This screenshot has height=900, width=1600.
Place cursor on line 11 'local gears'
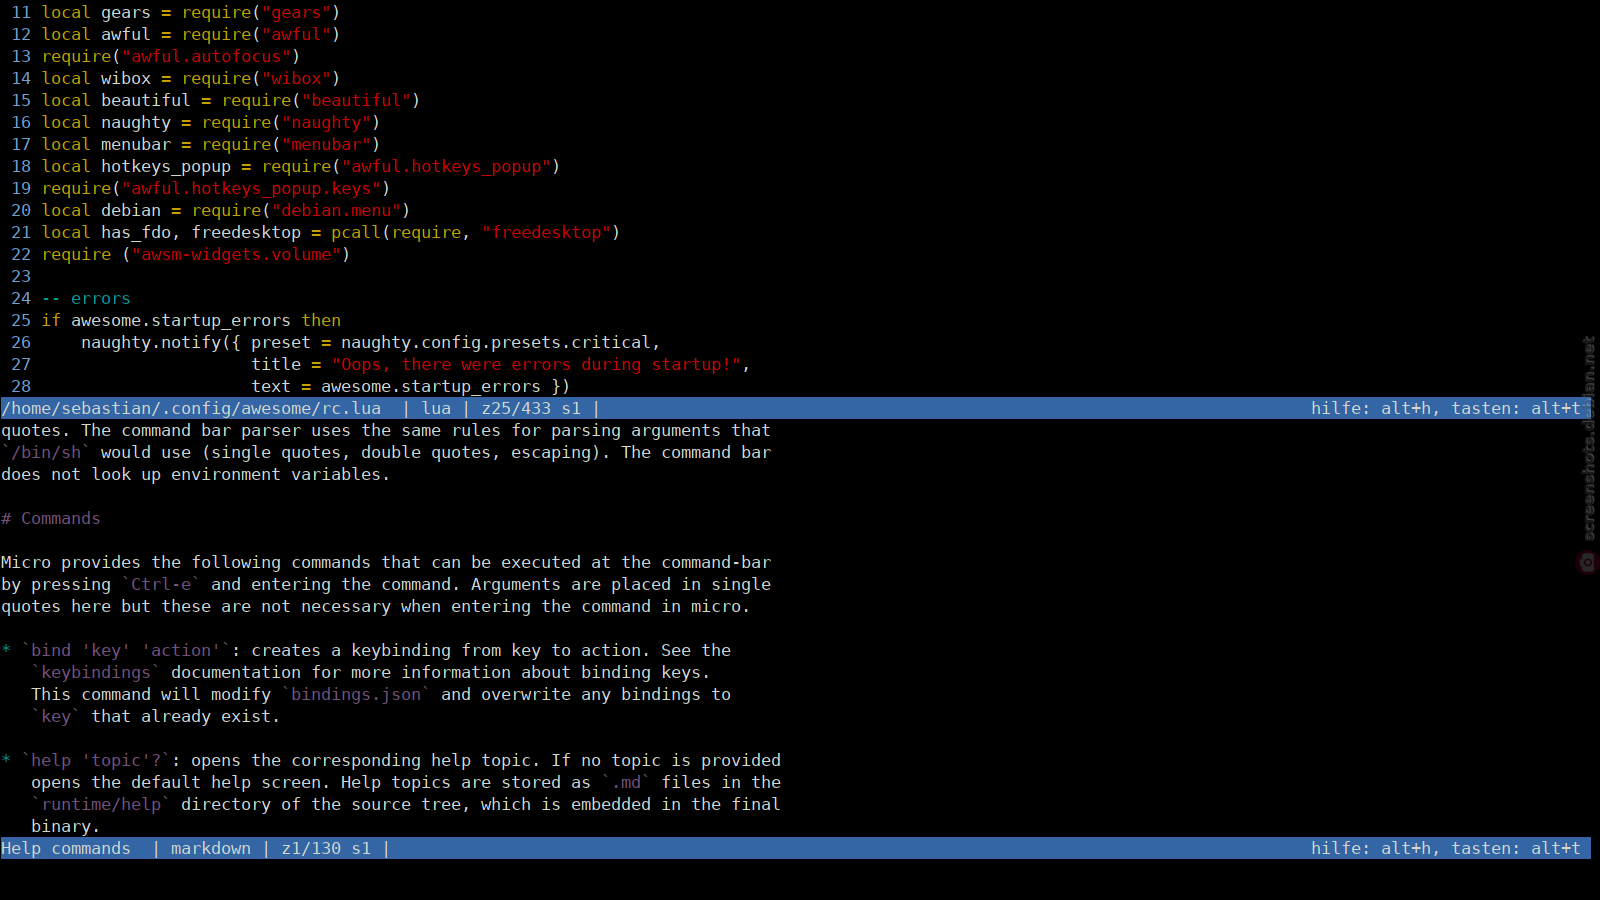(x=96, y=12)
